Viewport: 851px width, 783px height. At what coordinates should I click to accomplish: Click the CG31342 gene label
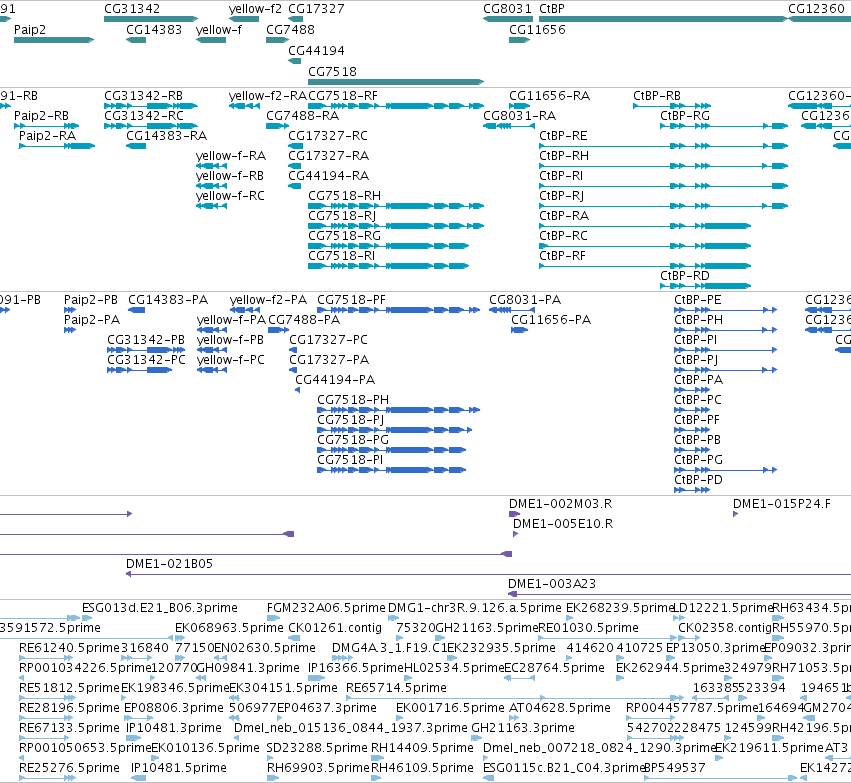click(132, 9)
